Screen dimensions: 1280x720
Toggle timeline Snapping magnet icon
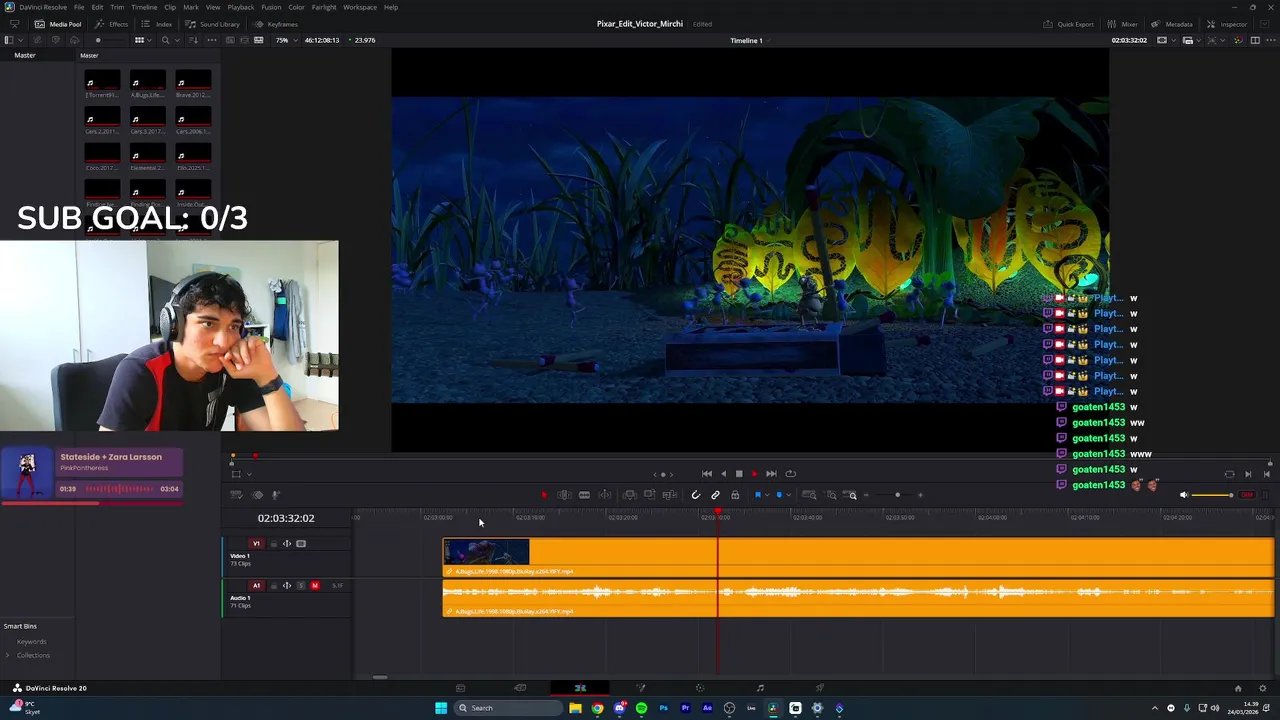(696, 495)
